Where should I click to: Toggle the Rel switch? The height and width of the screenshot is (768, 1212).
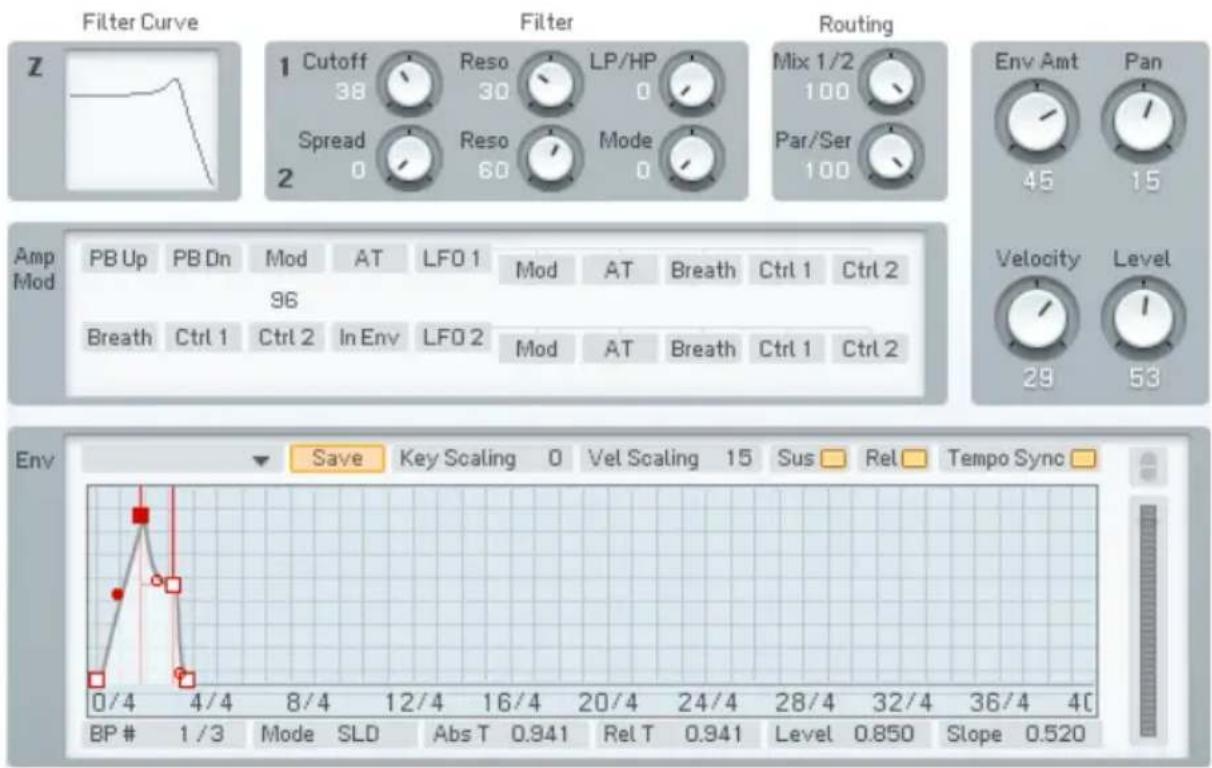[x=914, y=460]
